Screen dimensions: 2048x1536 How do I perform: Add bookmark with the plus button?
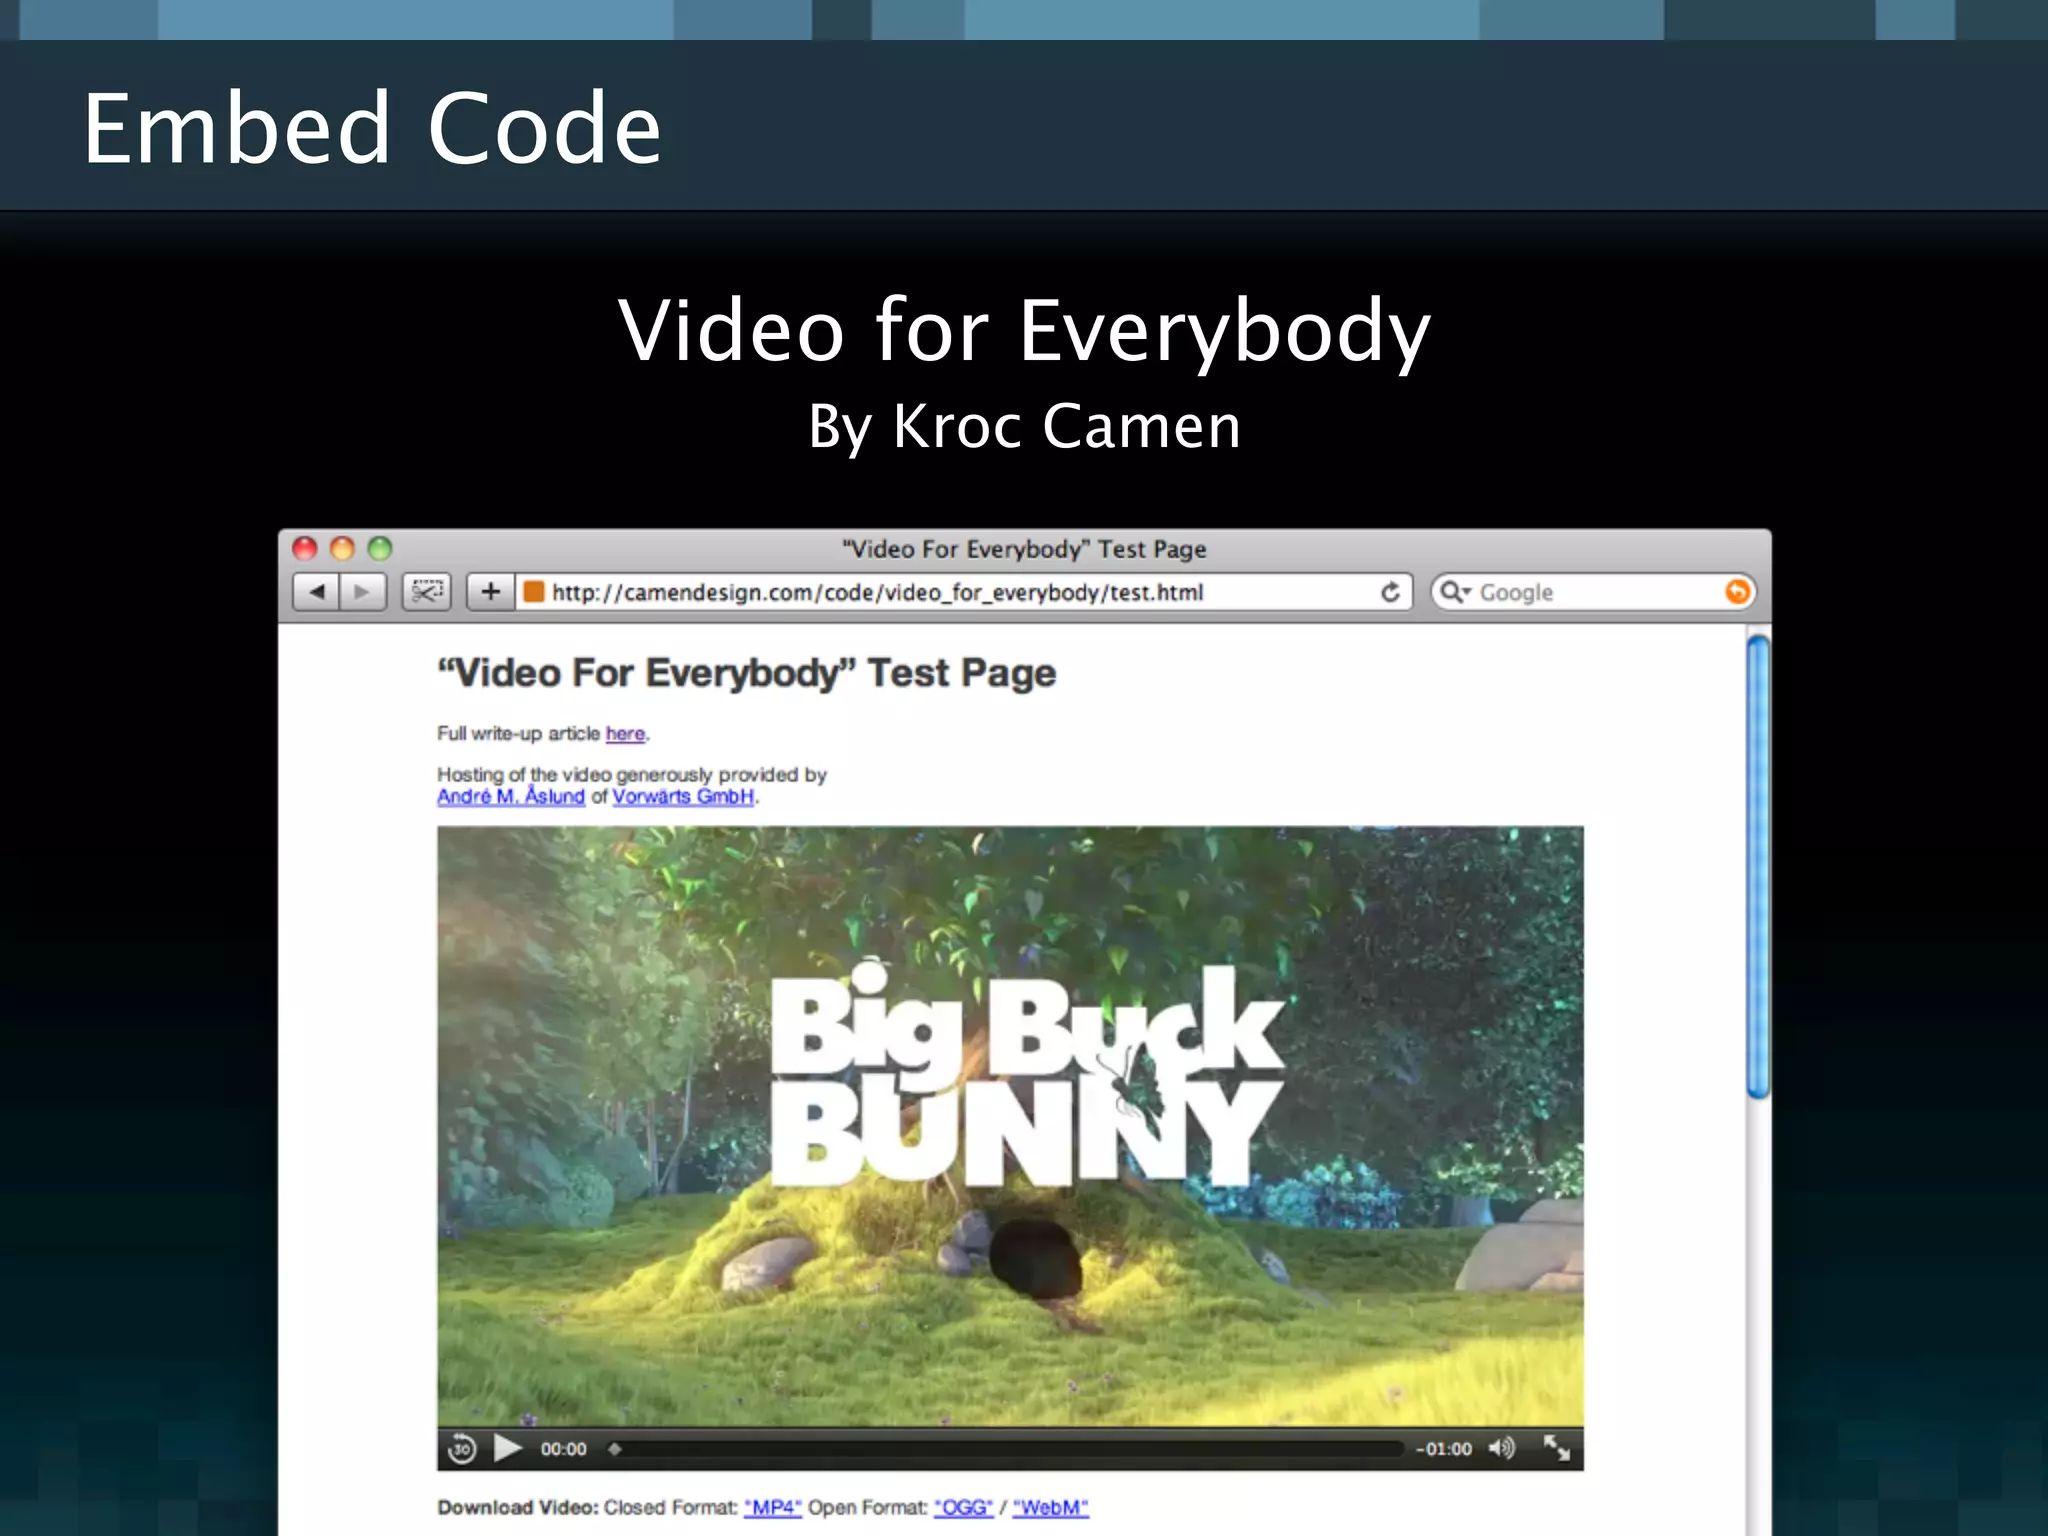pyautogui.click(x=490, y=592)
